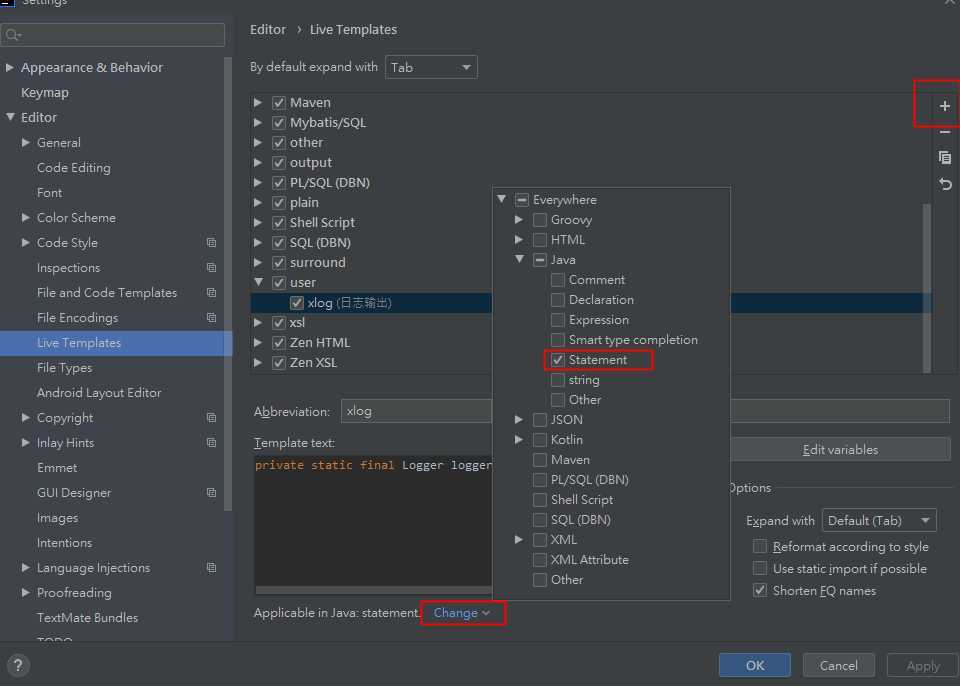The image size is (960, 686).
Task: Click the OK button
Action: [754, 665]
